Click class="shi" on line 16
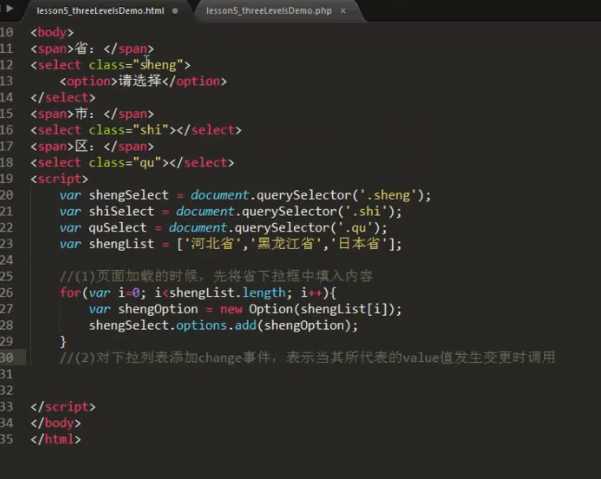The width and height of the screenshot is (601, 479). 128,130
